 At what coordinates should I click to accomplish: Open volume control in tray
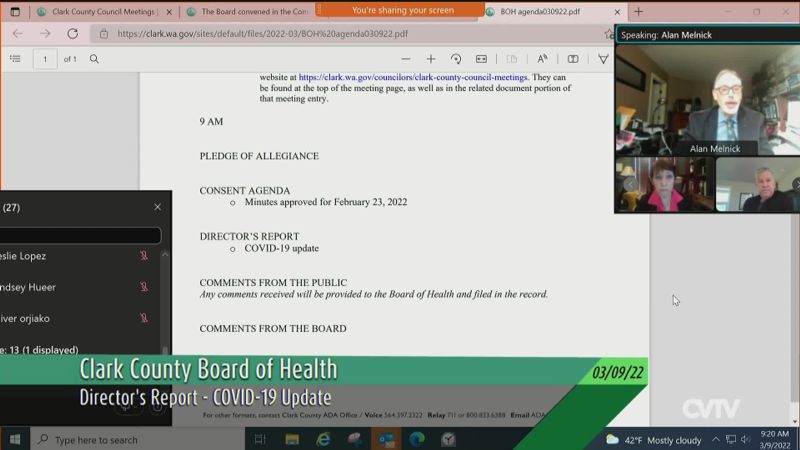coord(746,439)
